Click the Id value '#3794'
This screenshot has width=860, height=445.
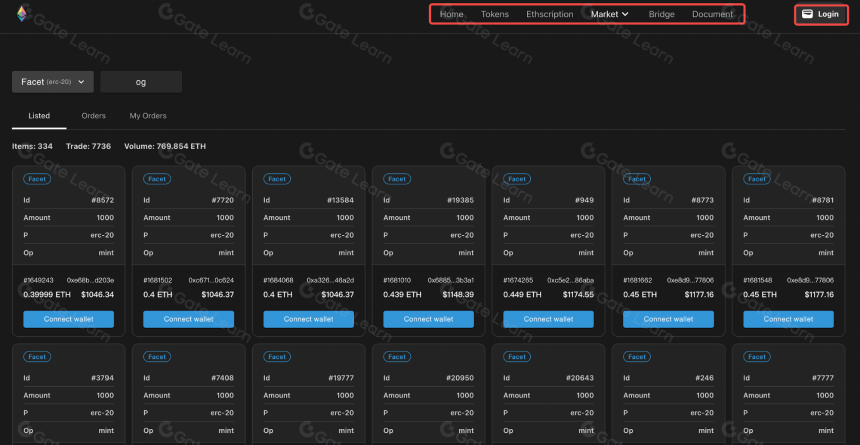point(102,378)
